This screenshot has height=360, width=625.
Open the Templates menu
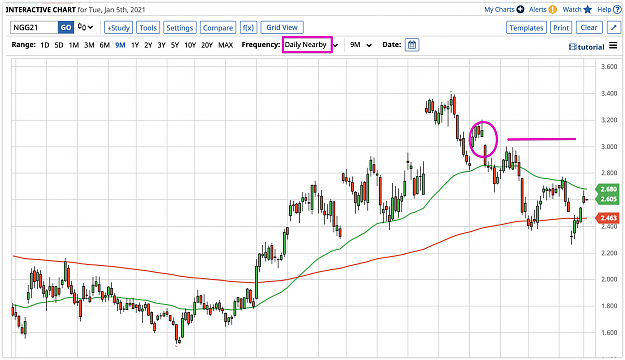[x=526, y=28]
